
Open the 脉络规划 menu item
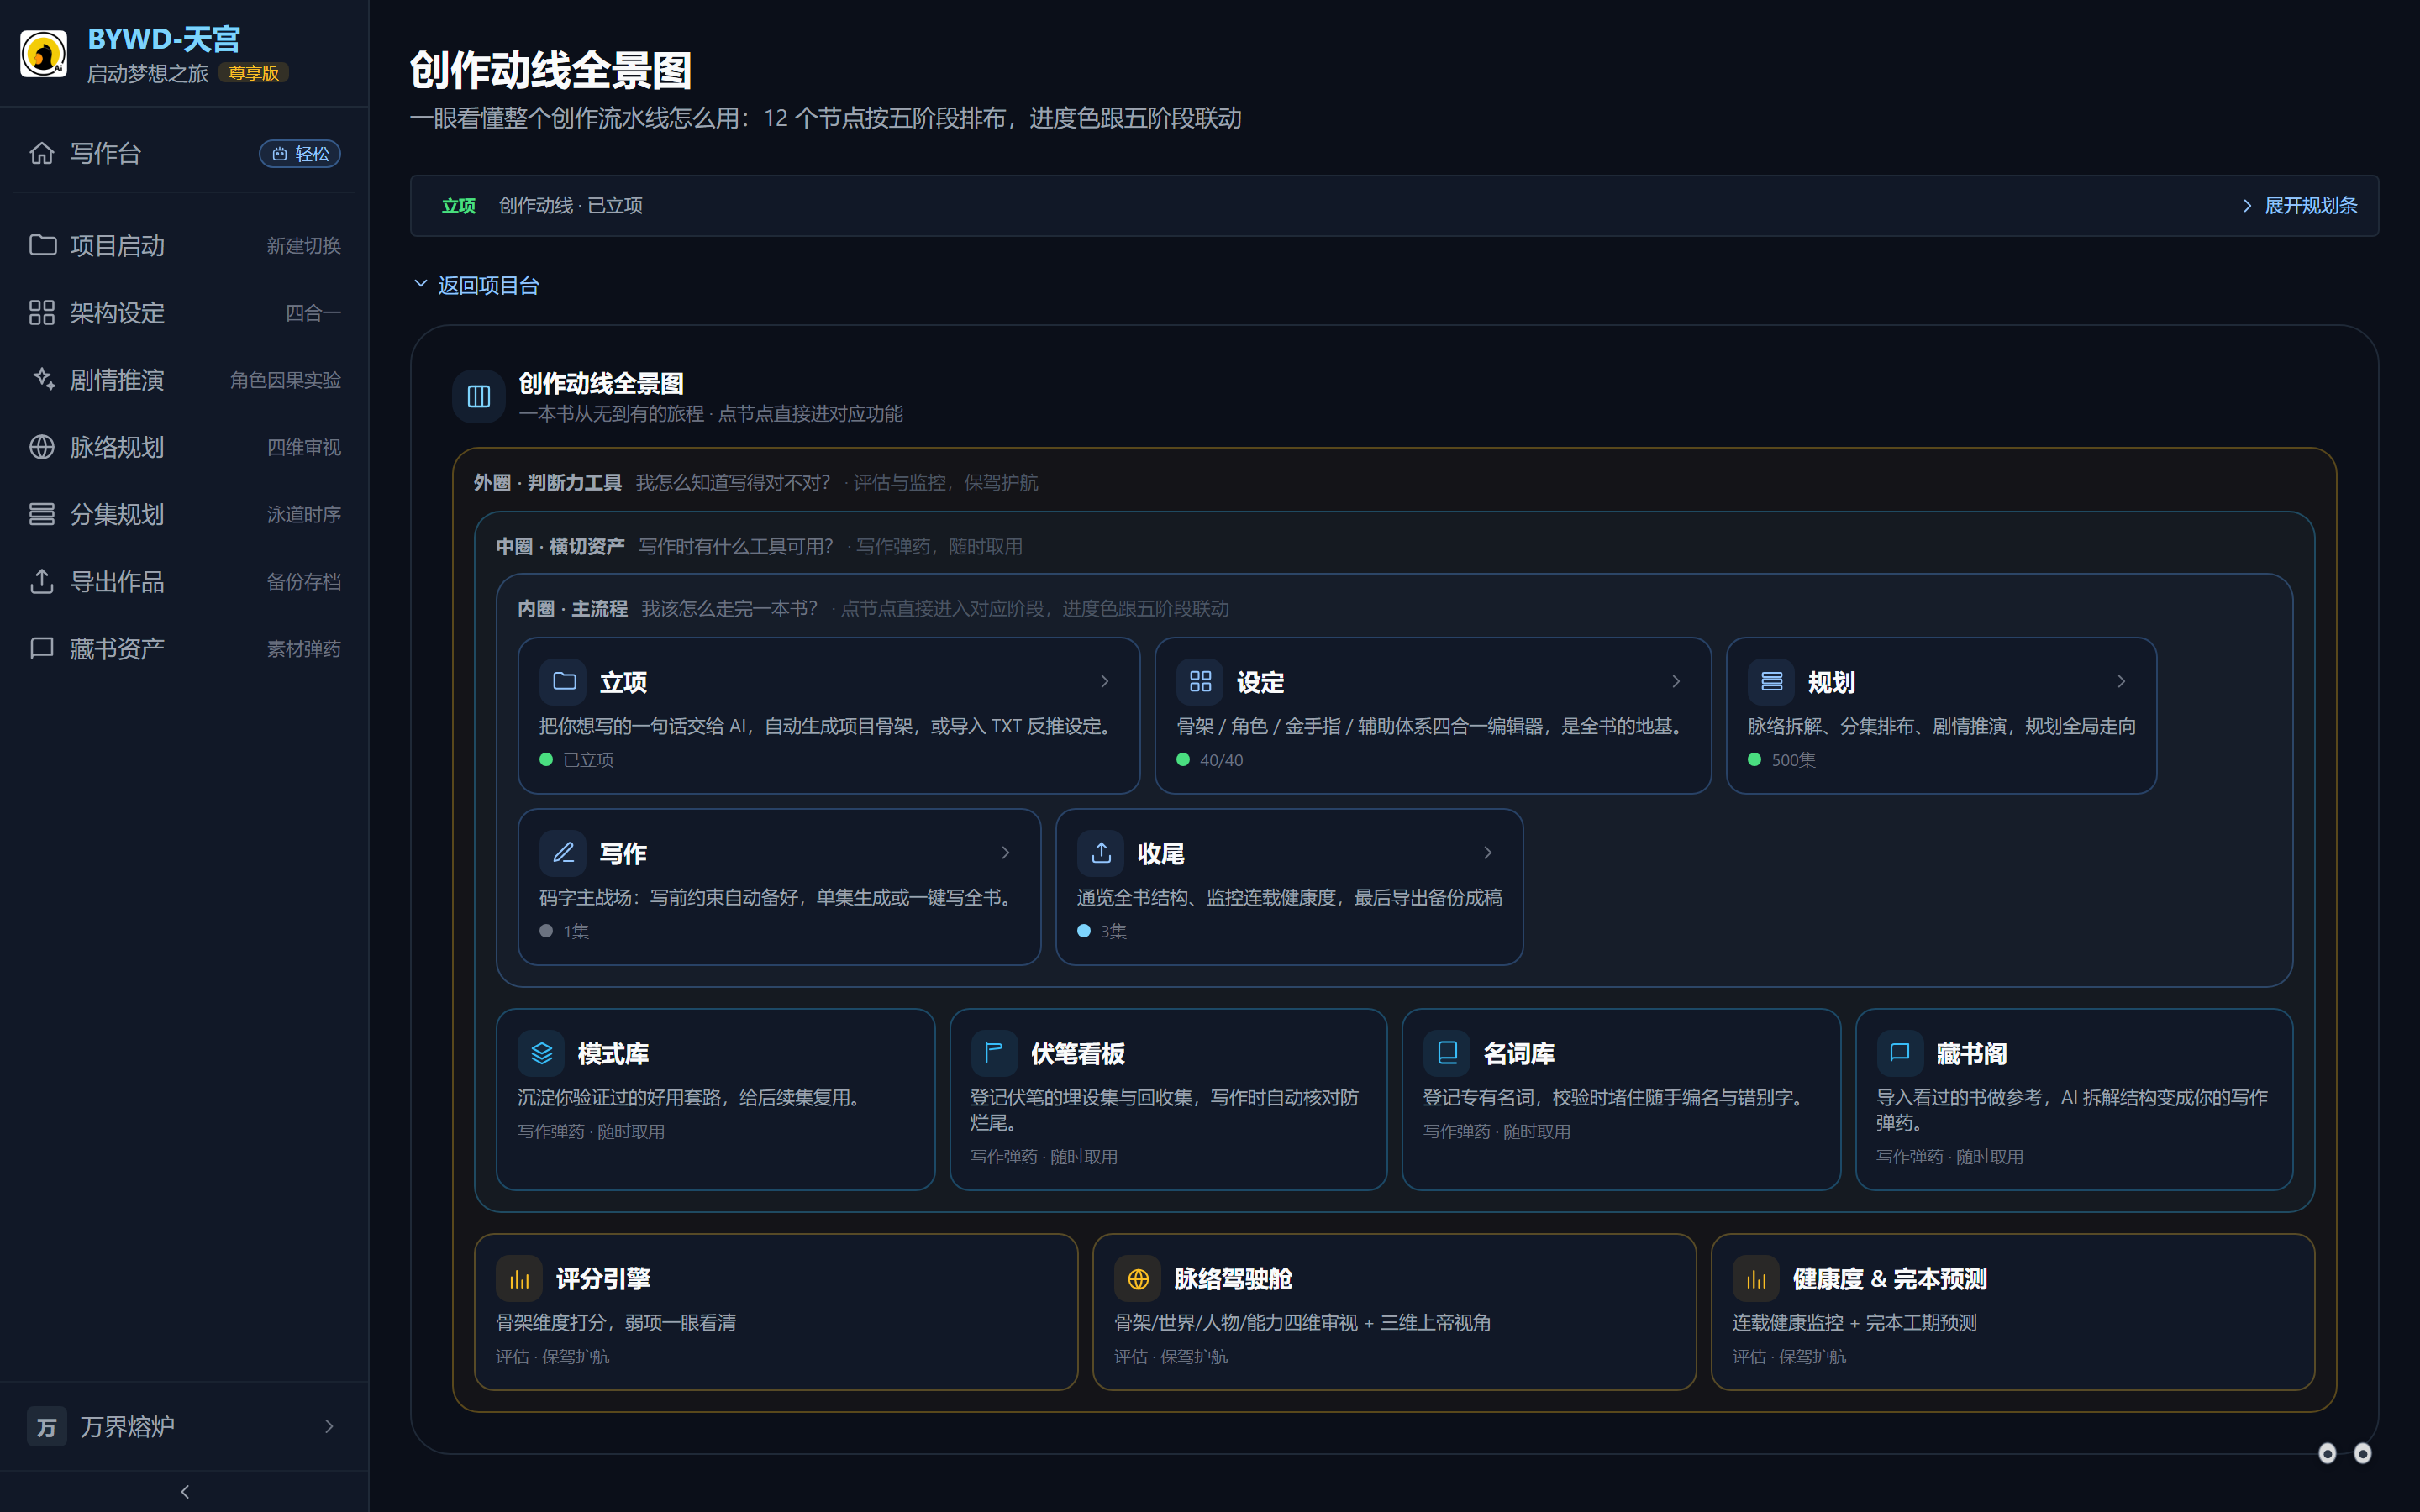[x=185, y=447]
